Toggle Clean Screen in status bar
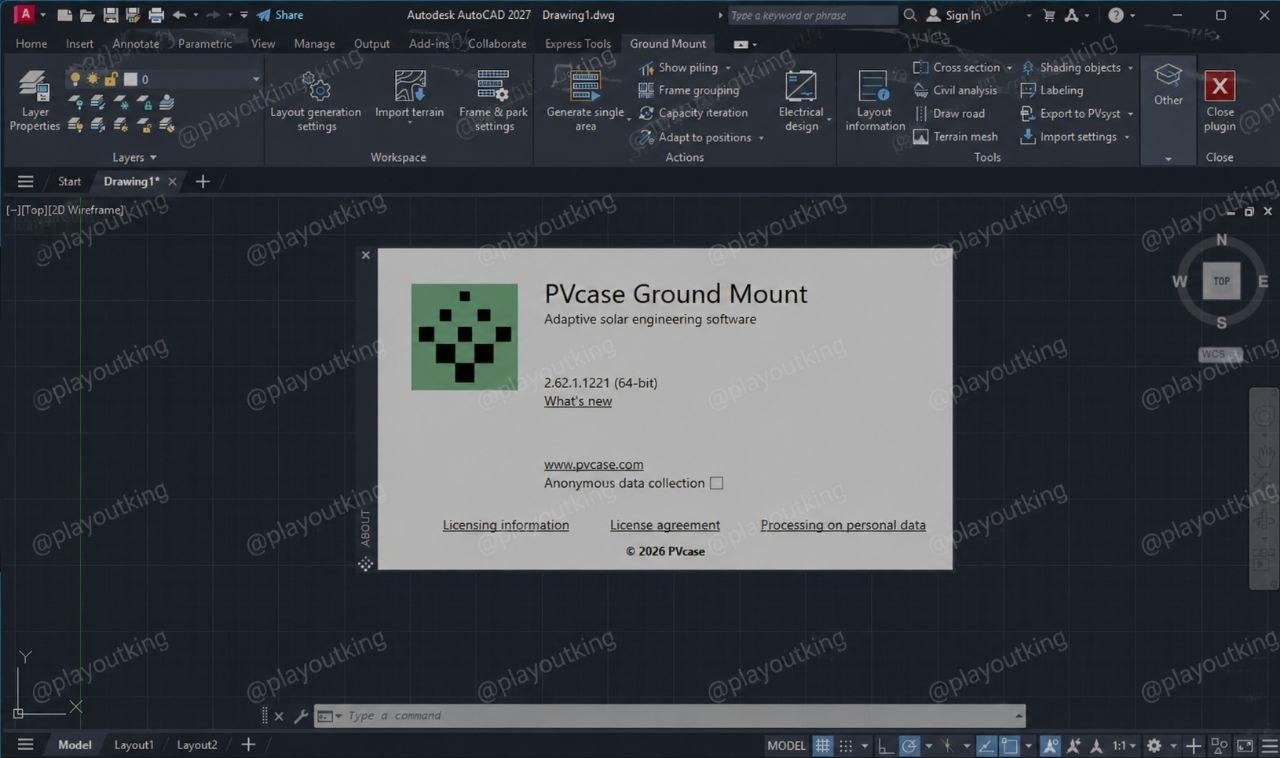The image size is (1280, 758). [1244, 746]
